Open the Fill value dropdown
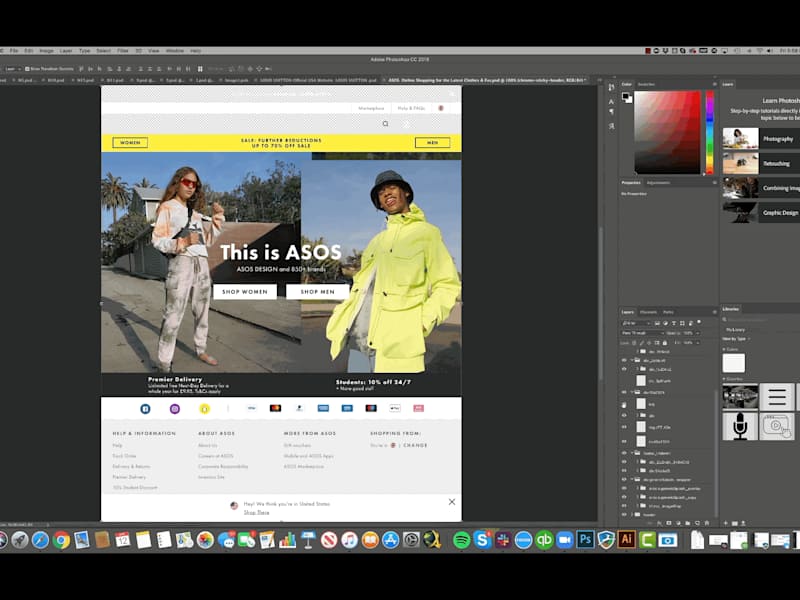The image size is (800, 600). point(697,343)
